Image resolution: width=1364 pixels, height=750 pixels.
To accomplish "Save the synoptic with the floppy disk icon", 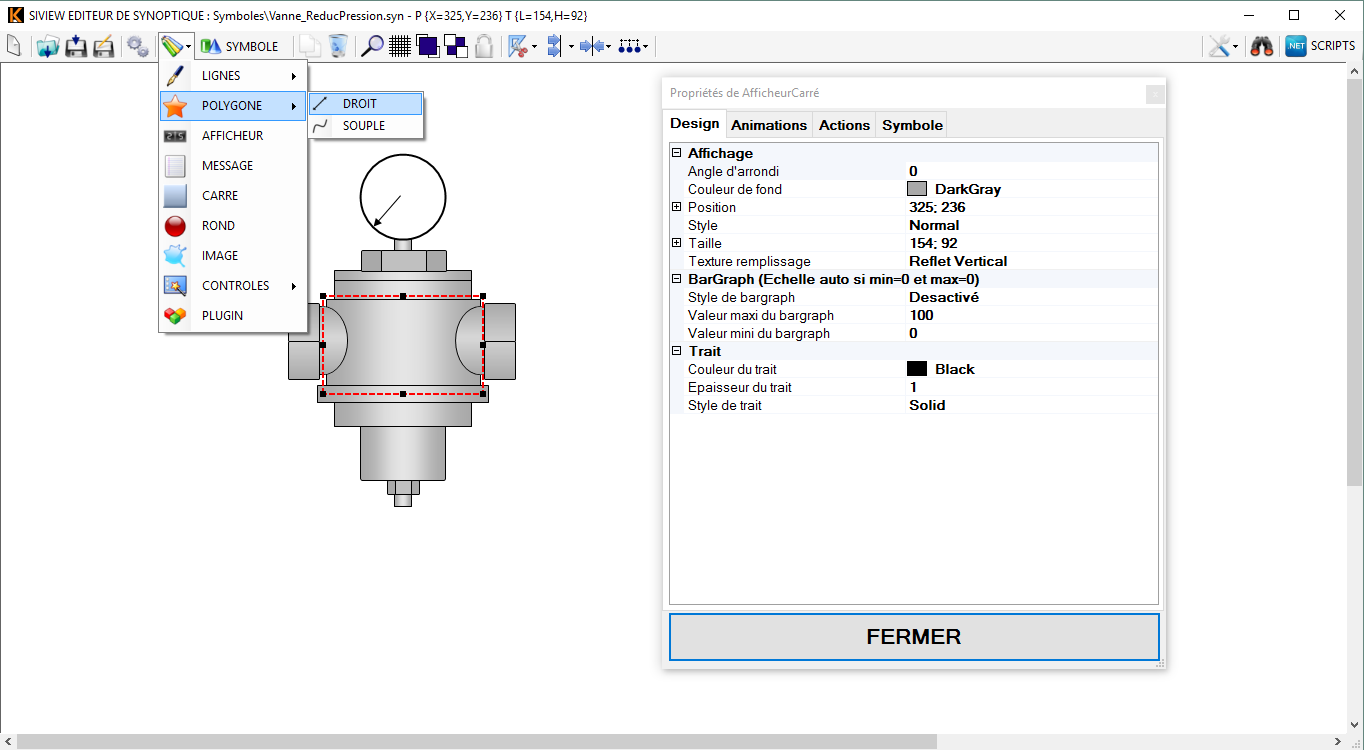I will (75, 46).
